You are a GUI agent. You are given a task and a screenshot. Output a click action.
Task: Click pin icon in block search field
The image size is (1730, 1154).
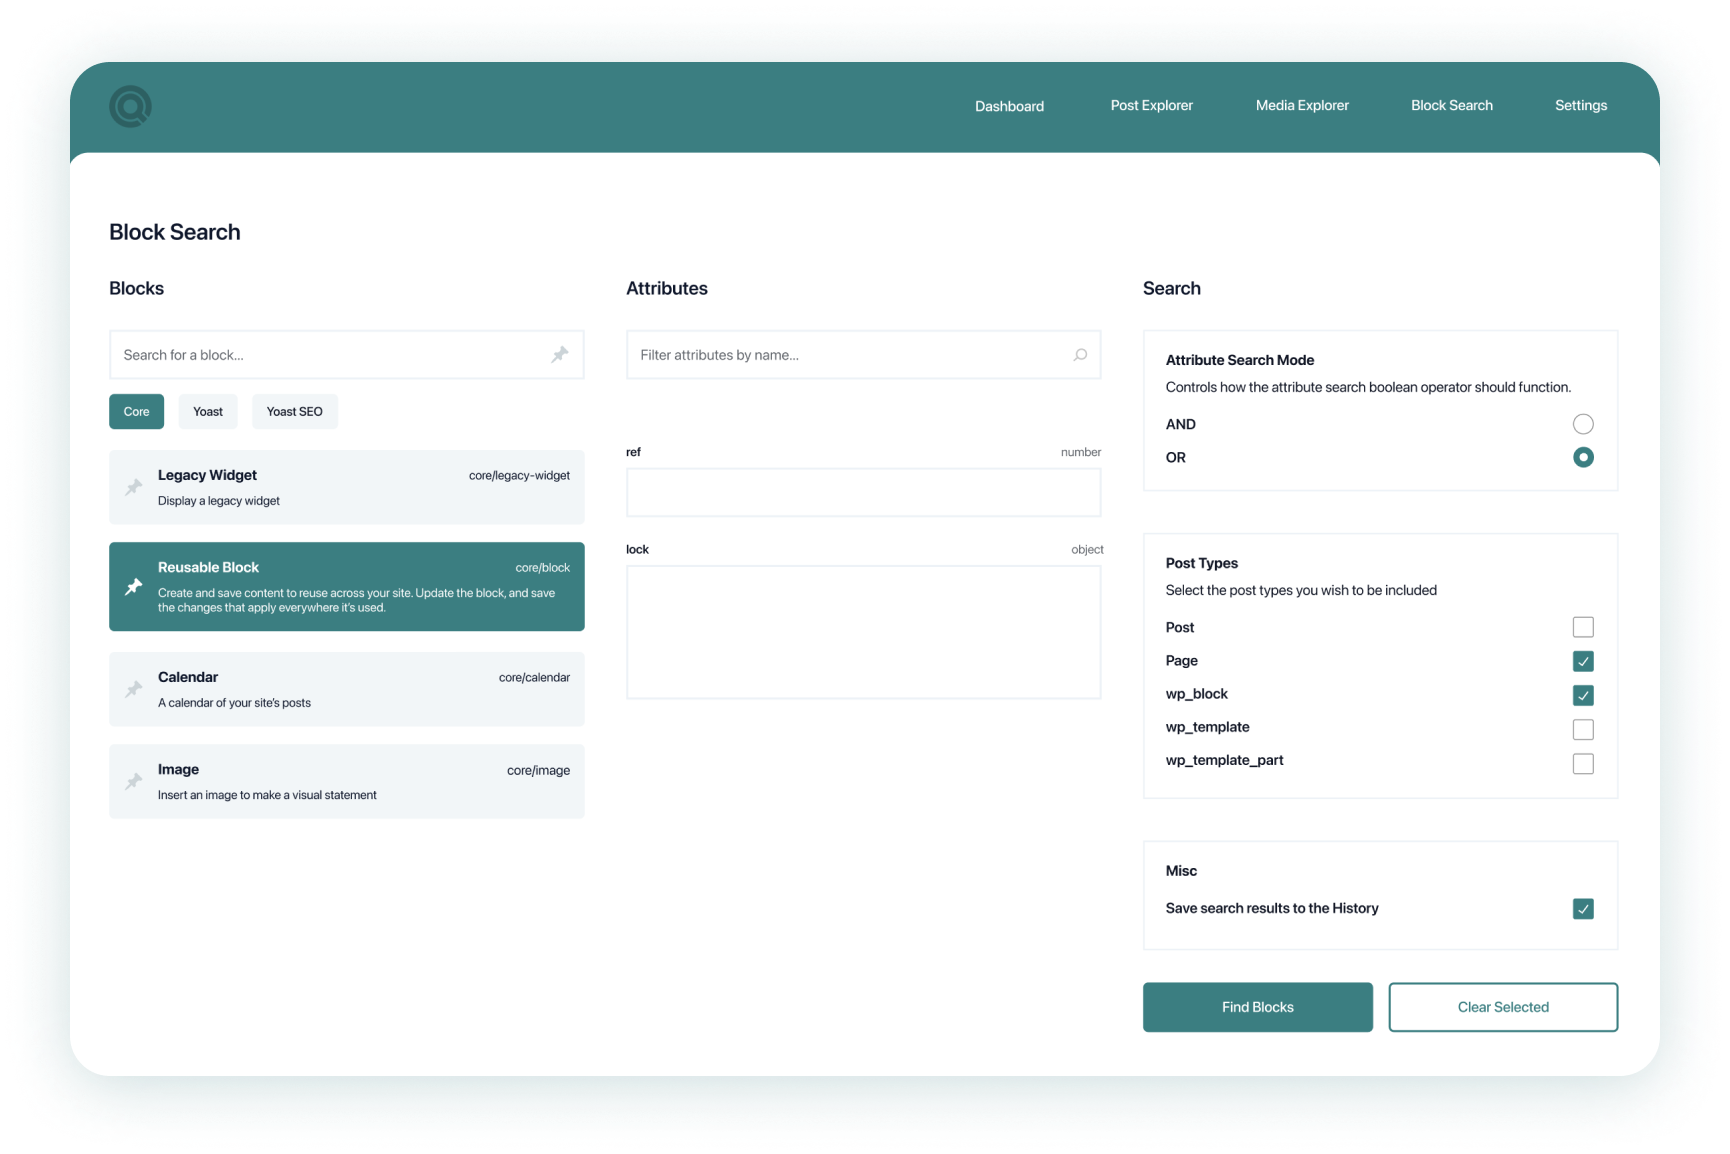tap(559, 355)
